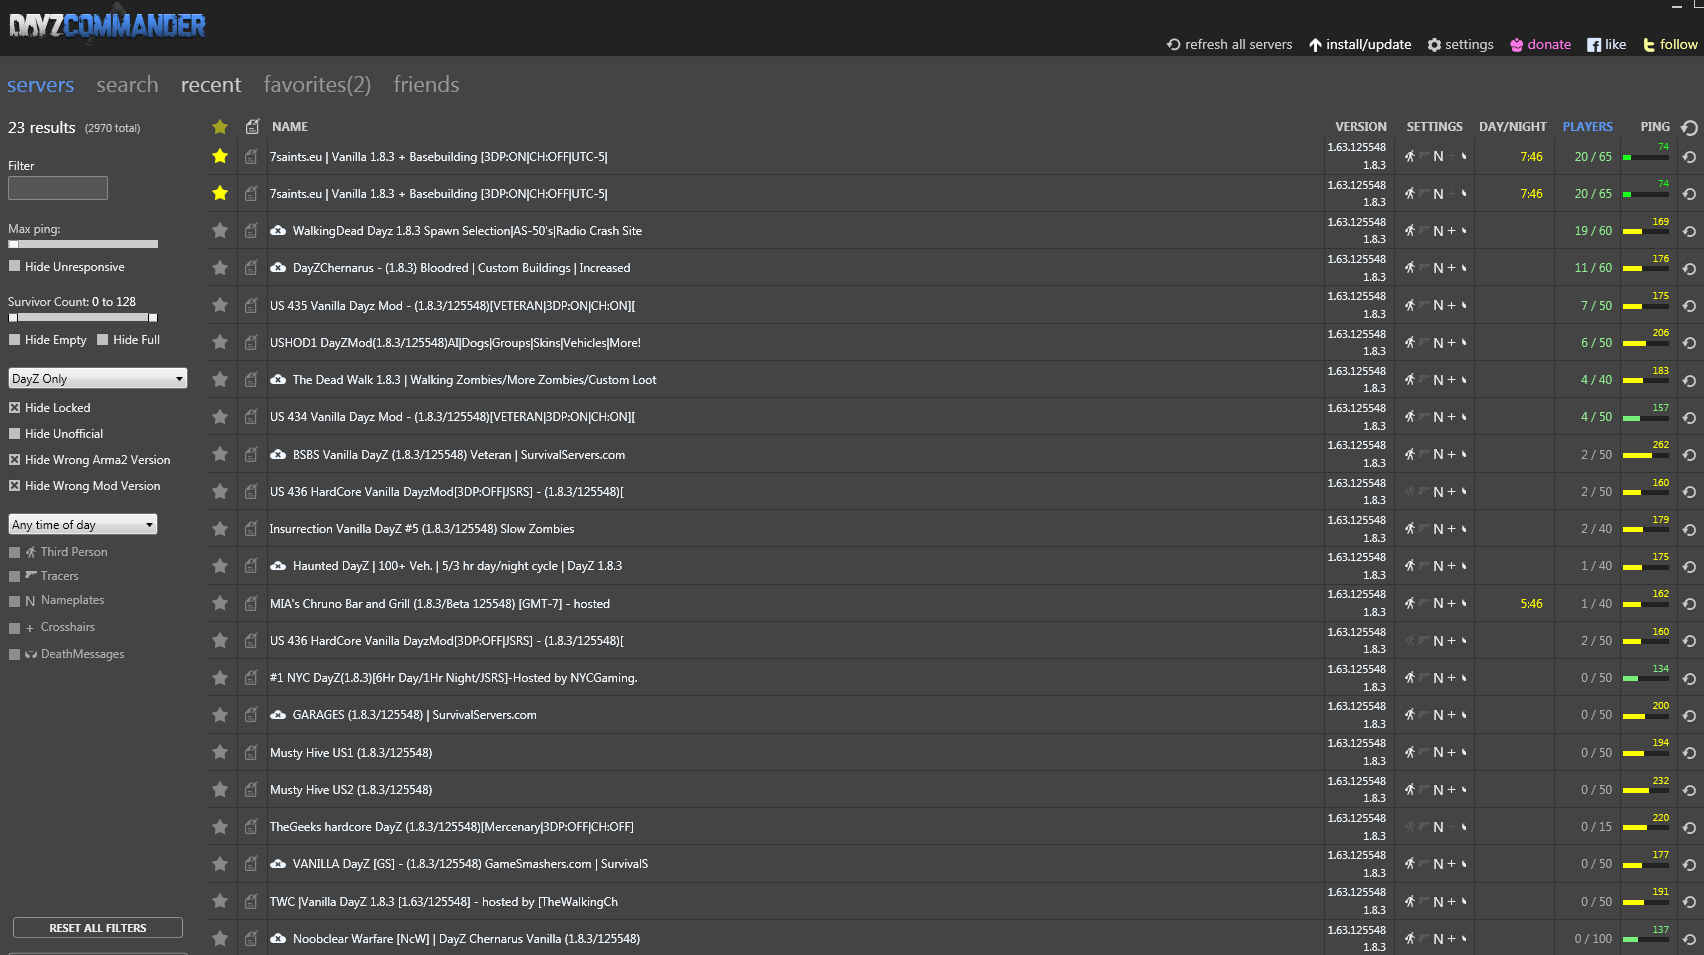Screen dimensions: 1704x955
Task: Click install/update
Action: pos(1360,45)
